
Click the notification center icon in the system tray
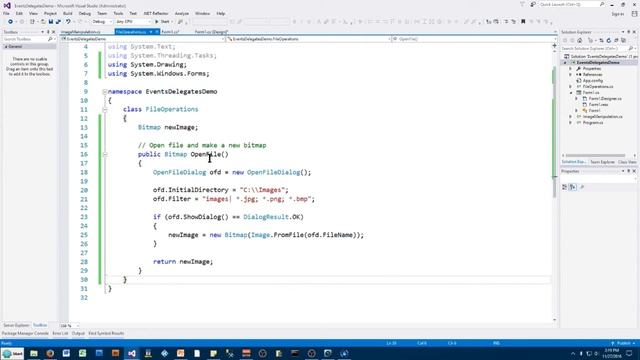click(x=629, y=353)
